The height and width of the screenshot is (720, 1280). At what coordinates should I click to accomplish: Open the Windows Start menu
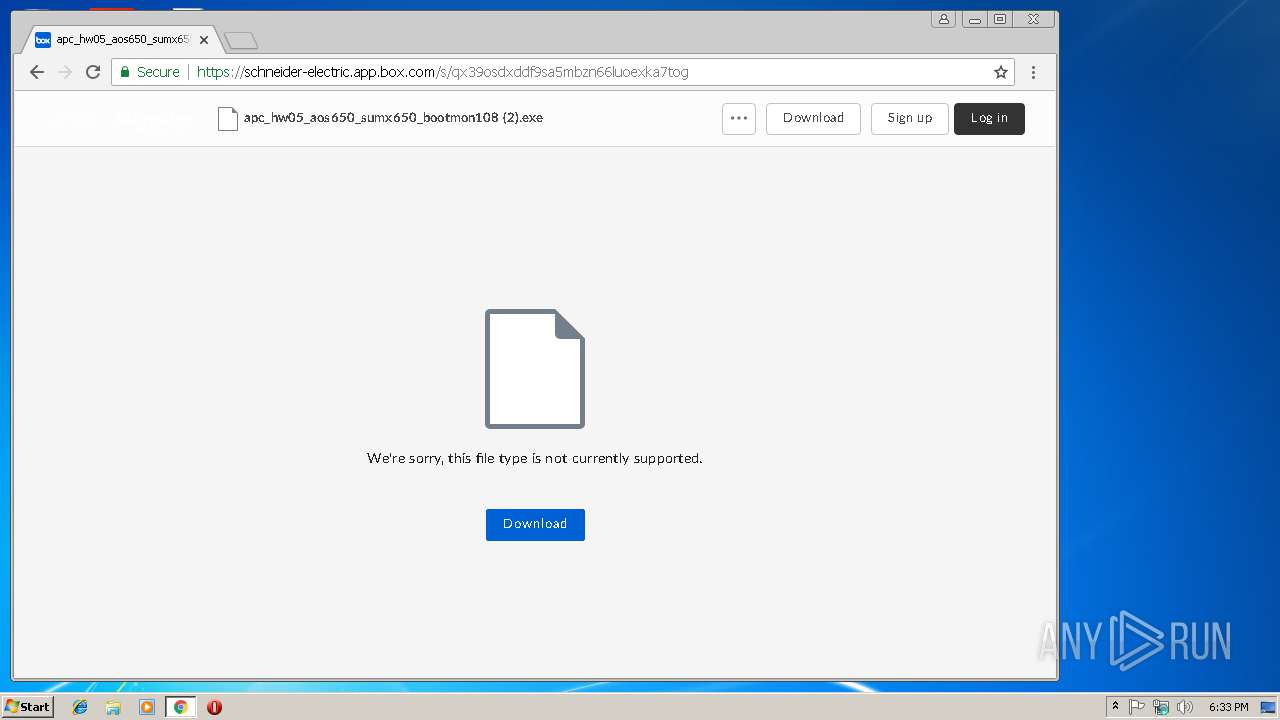27,706
